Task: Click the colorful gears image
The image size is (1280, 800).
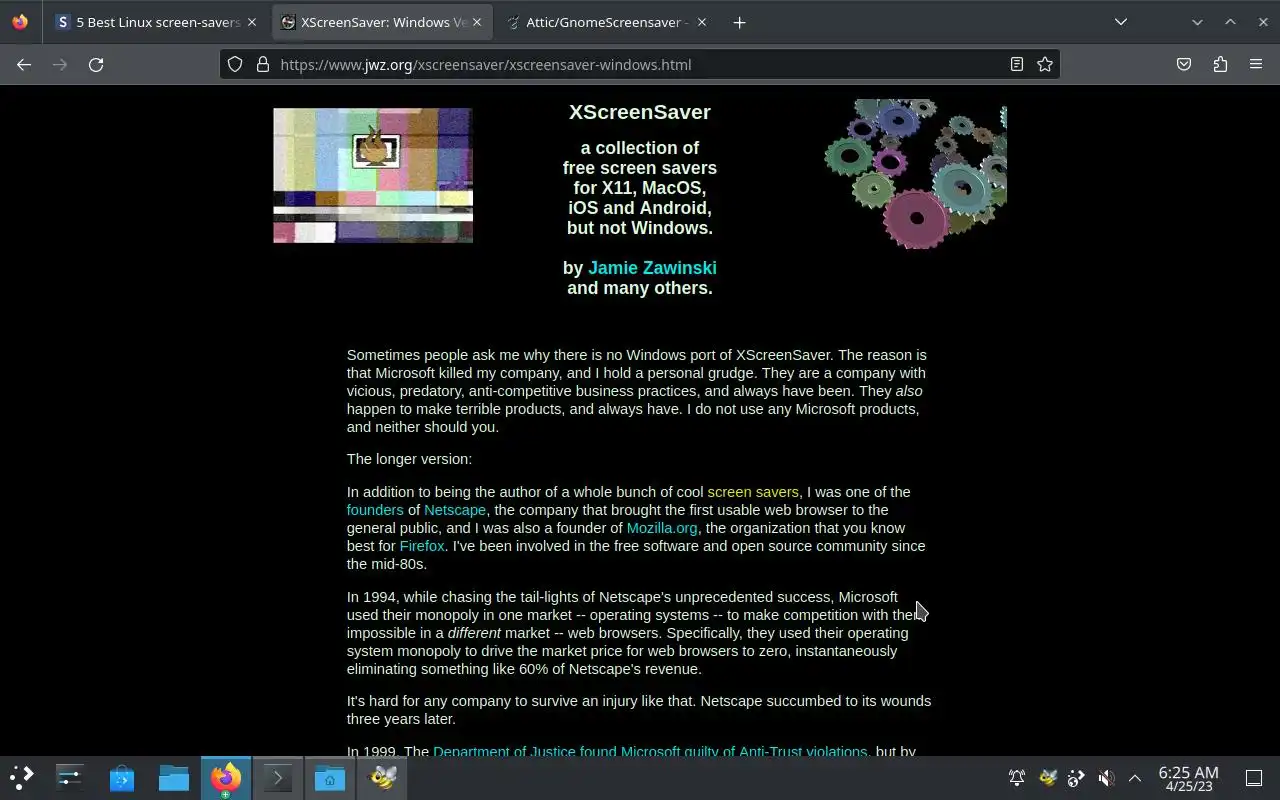Action: (x=915, y=173)
